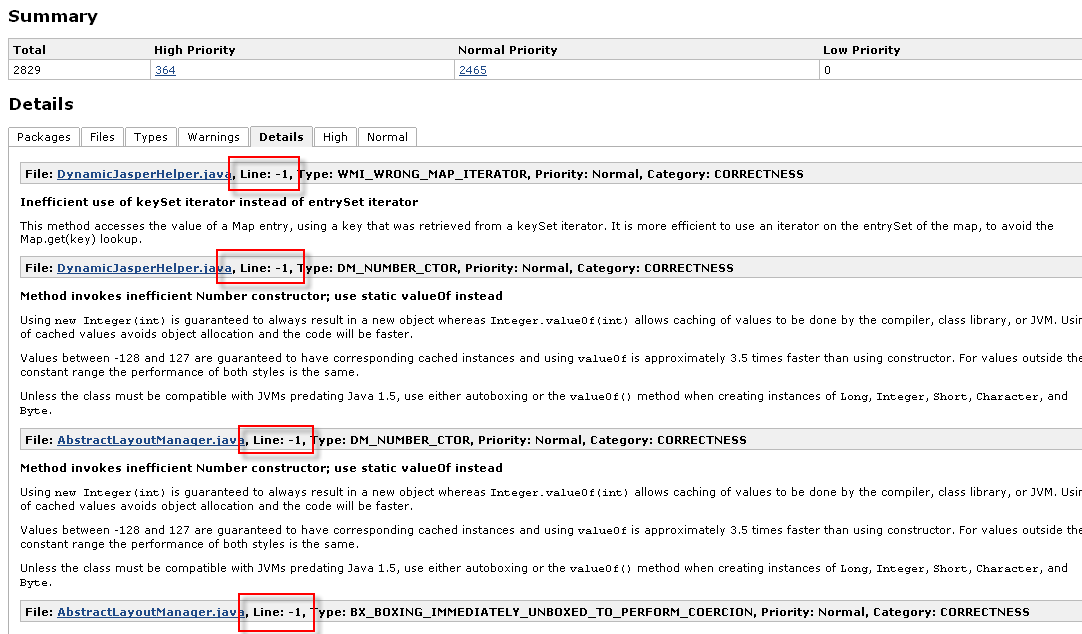
Task: Open the 2465 normal priority warnings link
Action: click(x=472, y=70)
